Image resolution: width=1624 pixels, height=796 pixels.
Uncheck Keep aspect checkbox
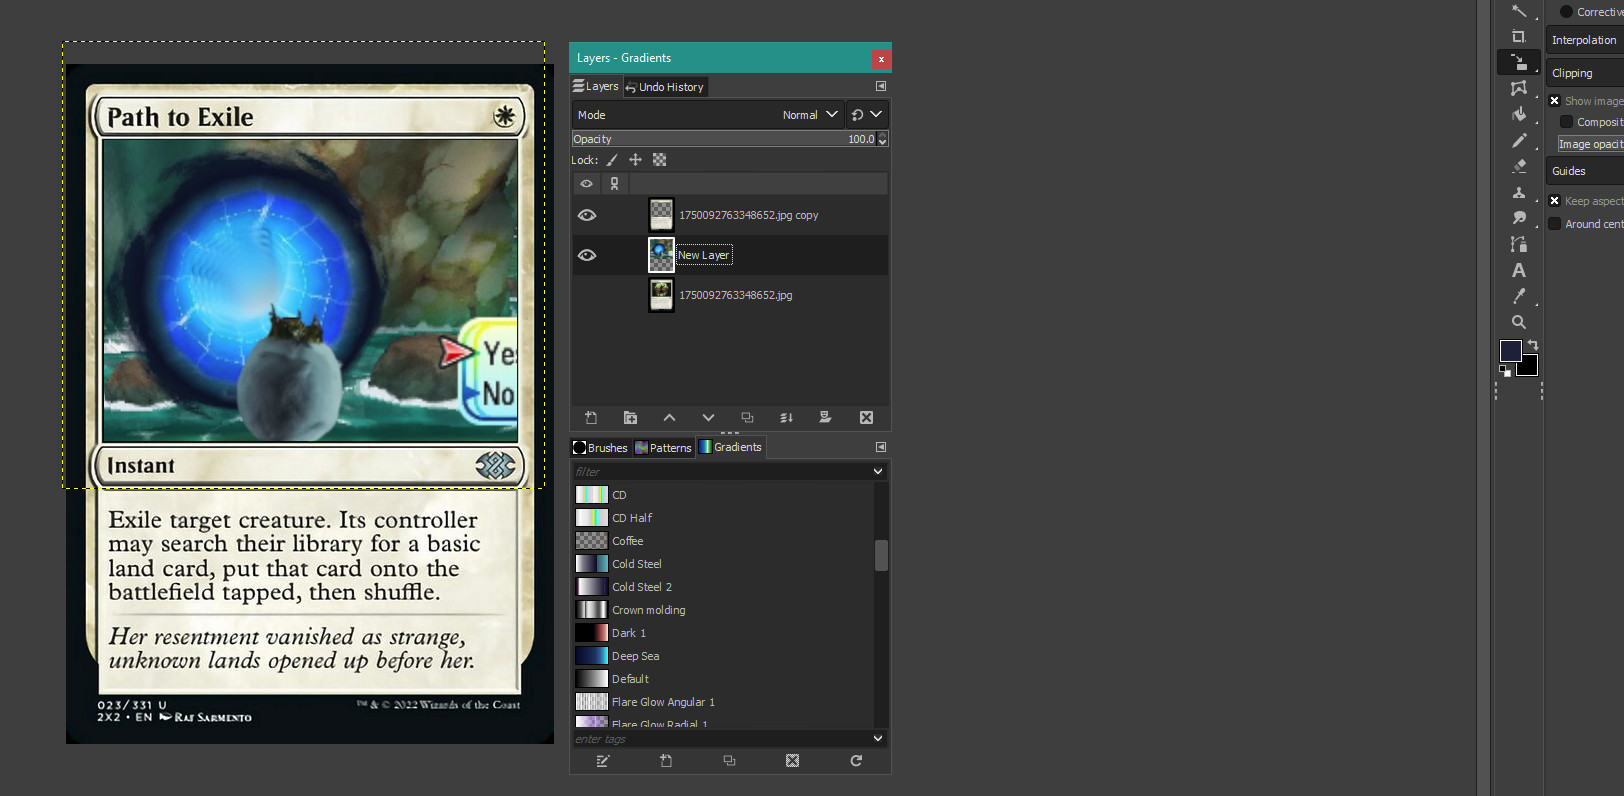coord(1554,201)
